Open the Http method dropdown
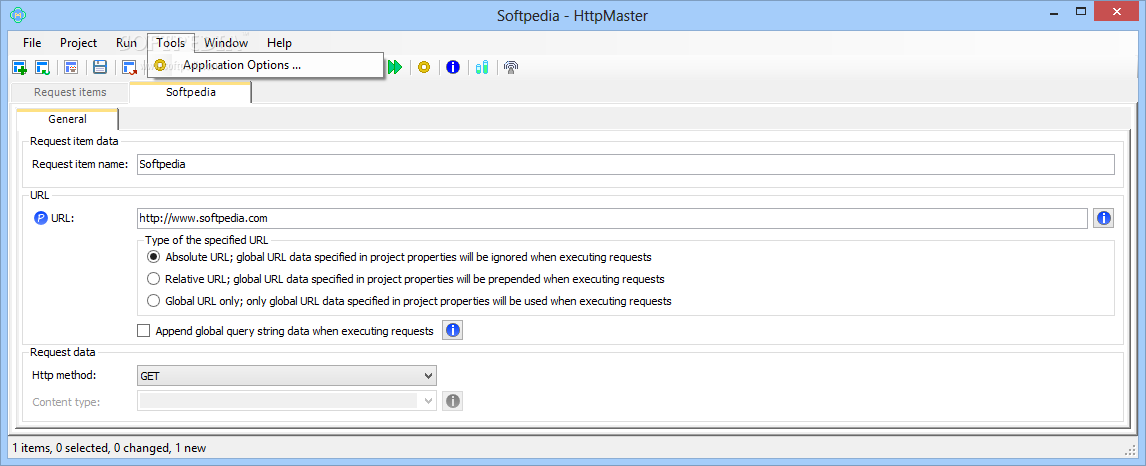The image size is (1146, 466). pyautogui.click(x=287, y=376)
